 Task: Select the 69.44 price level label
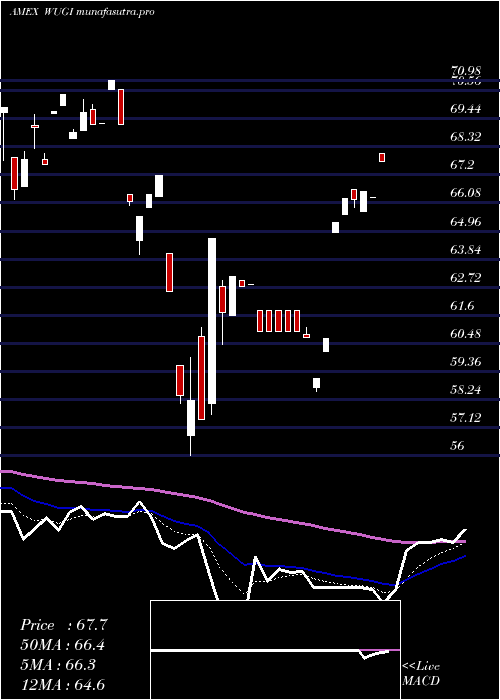click(466, 108)
